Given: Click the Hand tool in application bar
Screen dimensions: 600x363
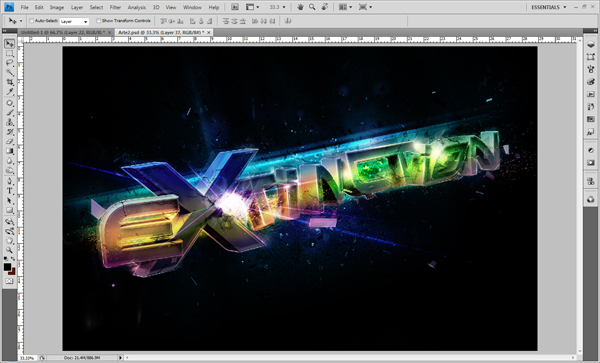Looking at the screenshot, I should 300,7.
